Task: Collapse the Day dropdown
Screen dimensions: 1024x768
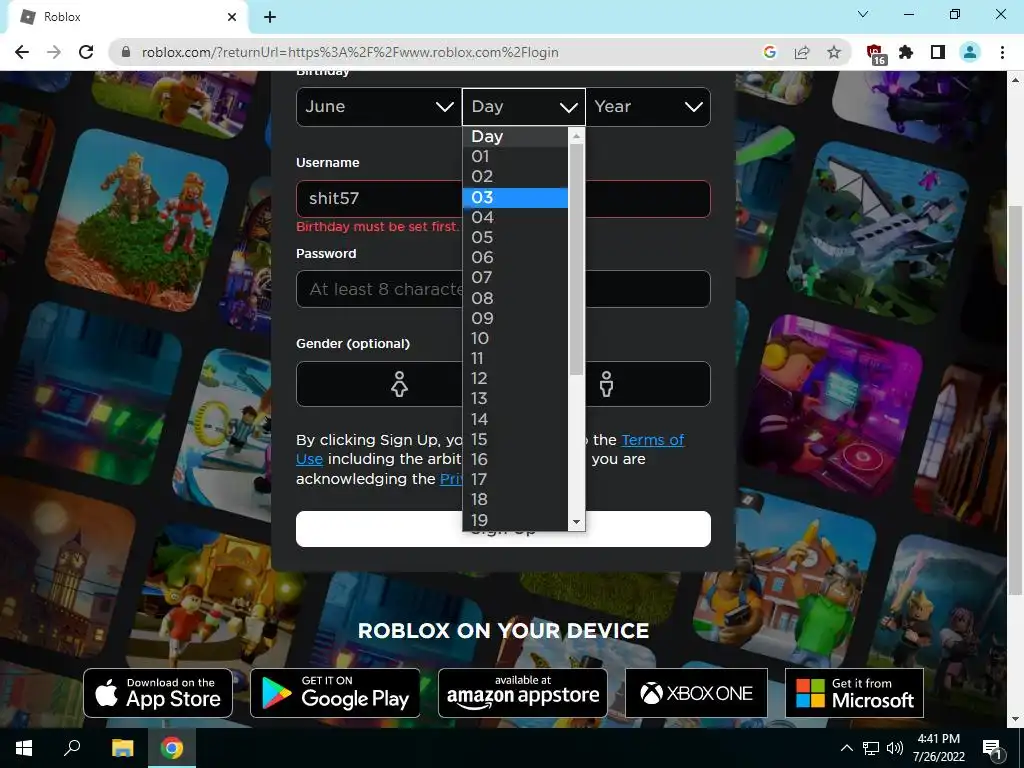Action: tap(524, 106)
